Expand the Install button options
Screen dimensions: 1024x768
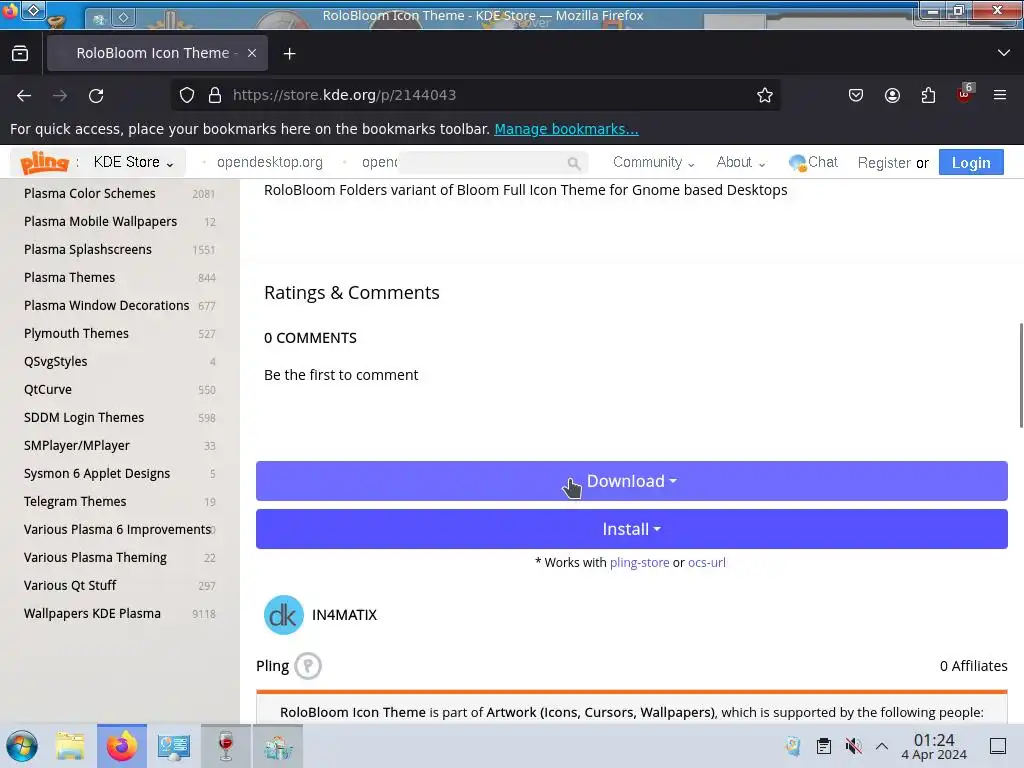pyautogui.click(x=632, y=529)
